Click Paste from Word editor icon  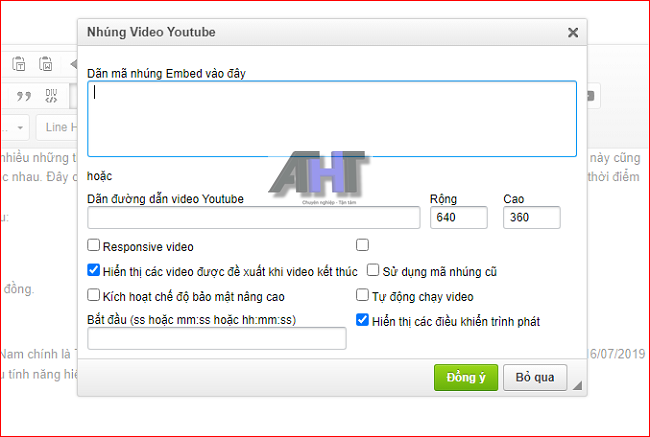pyautogui.click(x=46, y=64)
